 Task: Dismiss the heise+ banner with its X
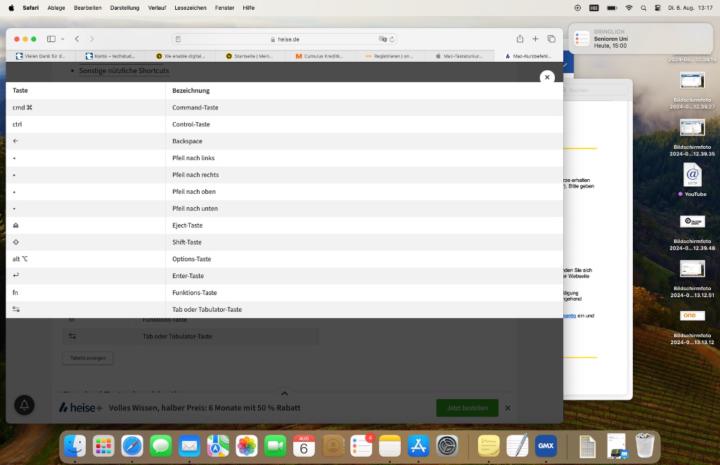pyautogui.click(x=508, y=408)
